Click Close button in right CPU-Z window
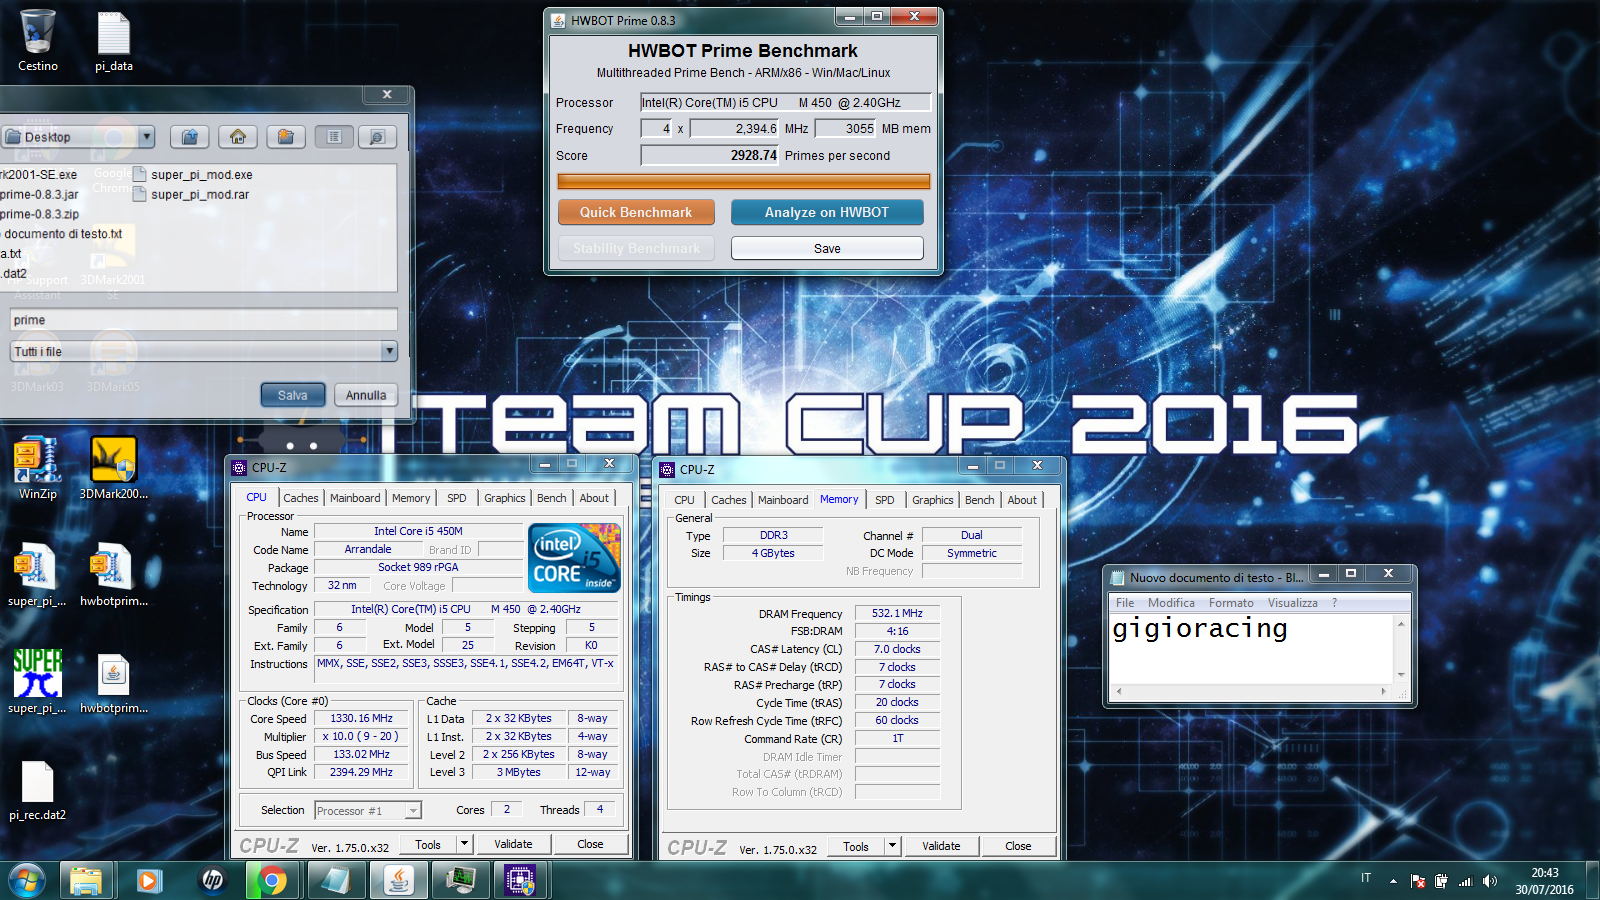The image size is (1600, 900). point(1018,846)
